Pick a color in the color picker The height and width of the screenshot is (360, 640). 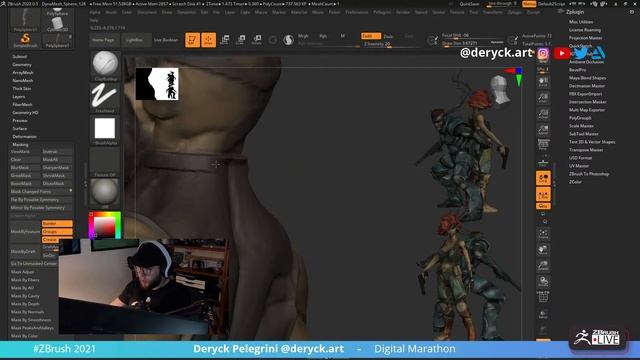tap(105, 225)
